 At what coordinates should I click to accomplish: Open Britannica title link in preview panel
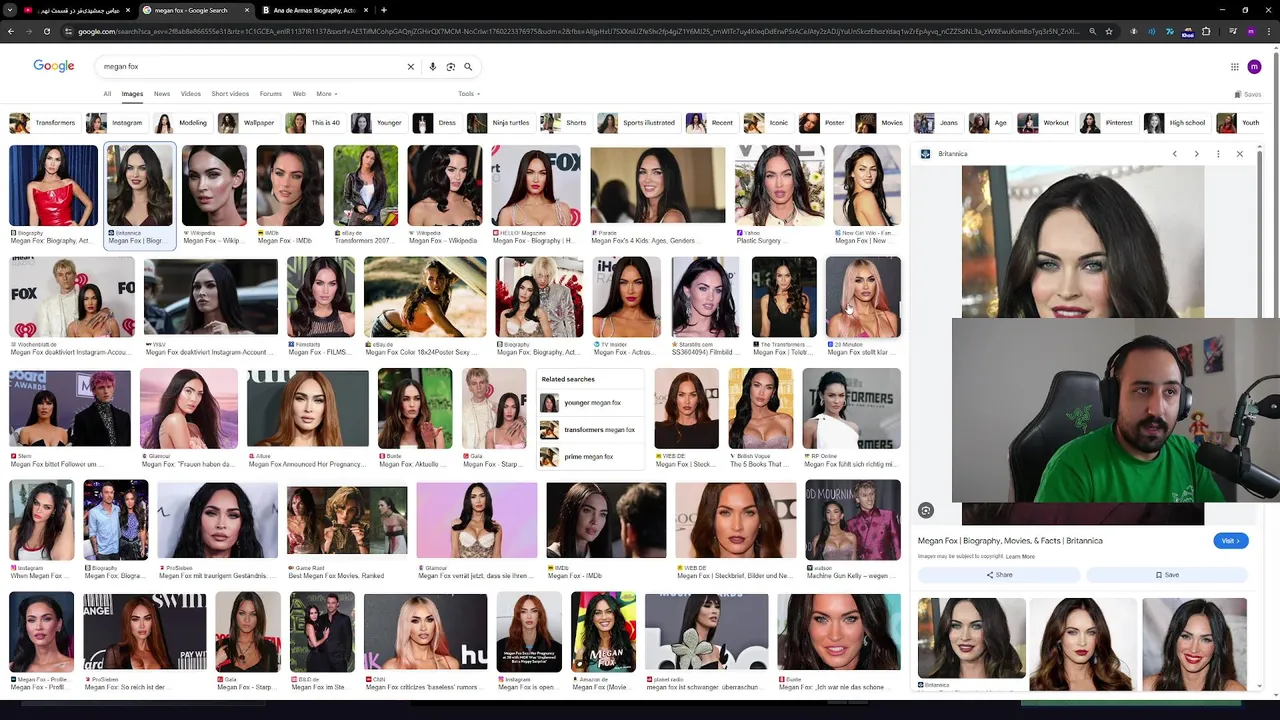tap(1010, 541)
